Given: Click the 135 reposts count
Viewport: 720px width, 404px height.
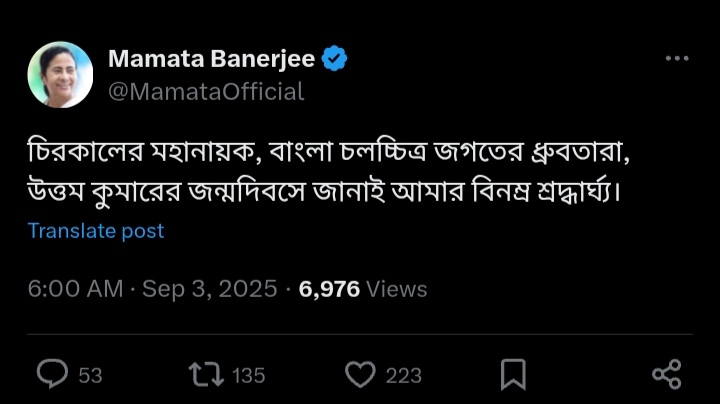Looking at the screenshot, I should click(248, 376).
